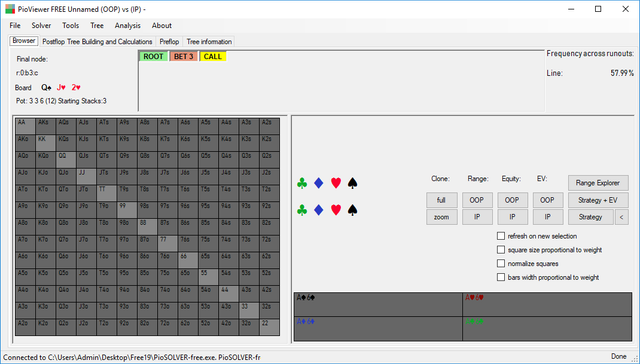Select the red heart suit in bottom row
The height and width of the screenshot is (364, 640).
pyautogui.click(x=336, y=210)
